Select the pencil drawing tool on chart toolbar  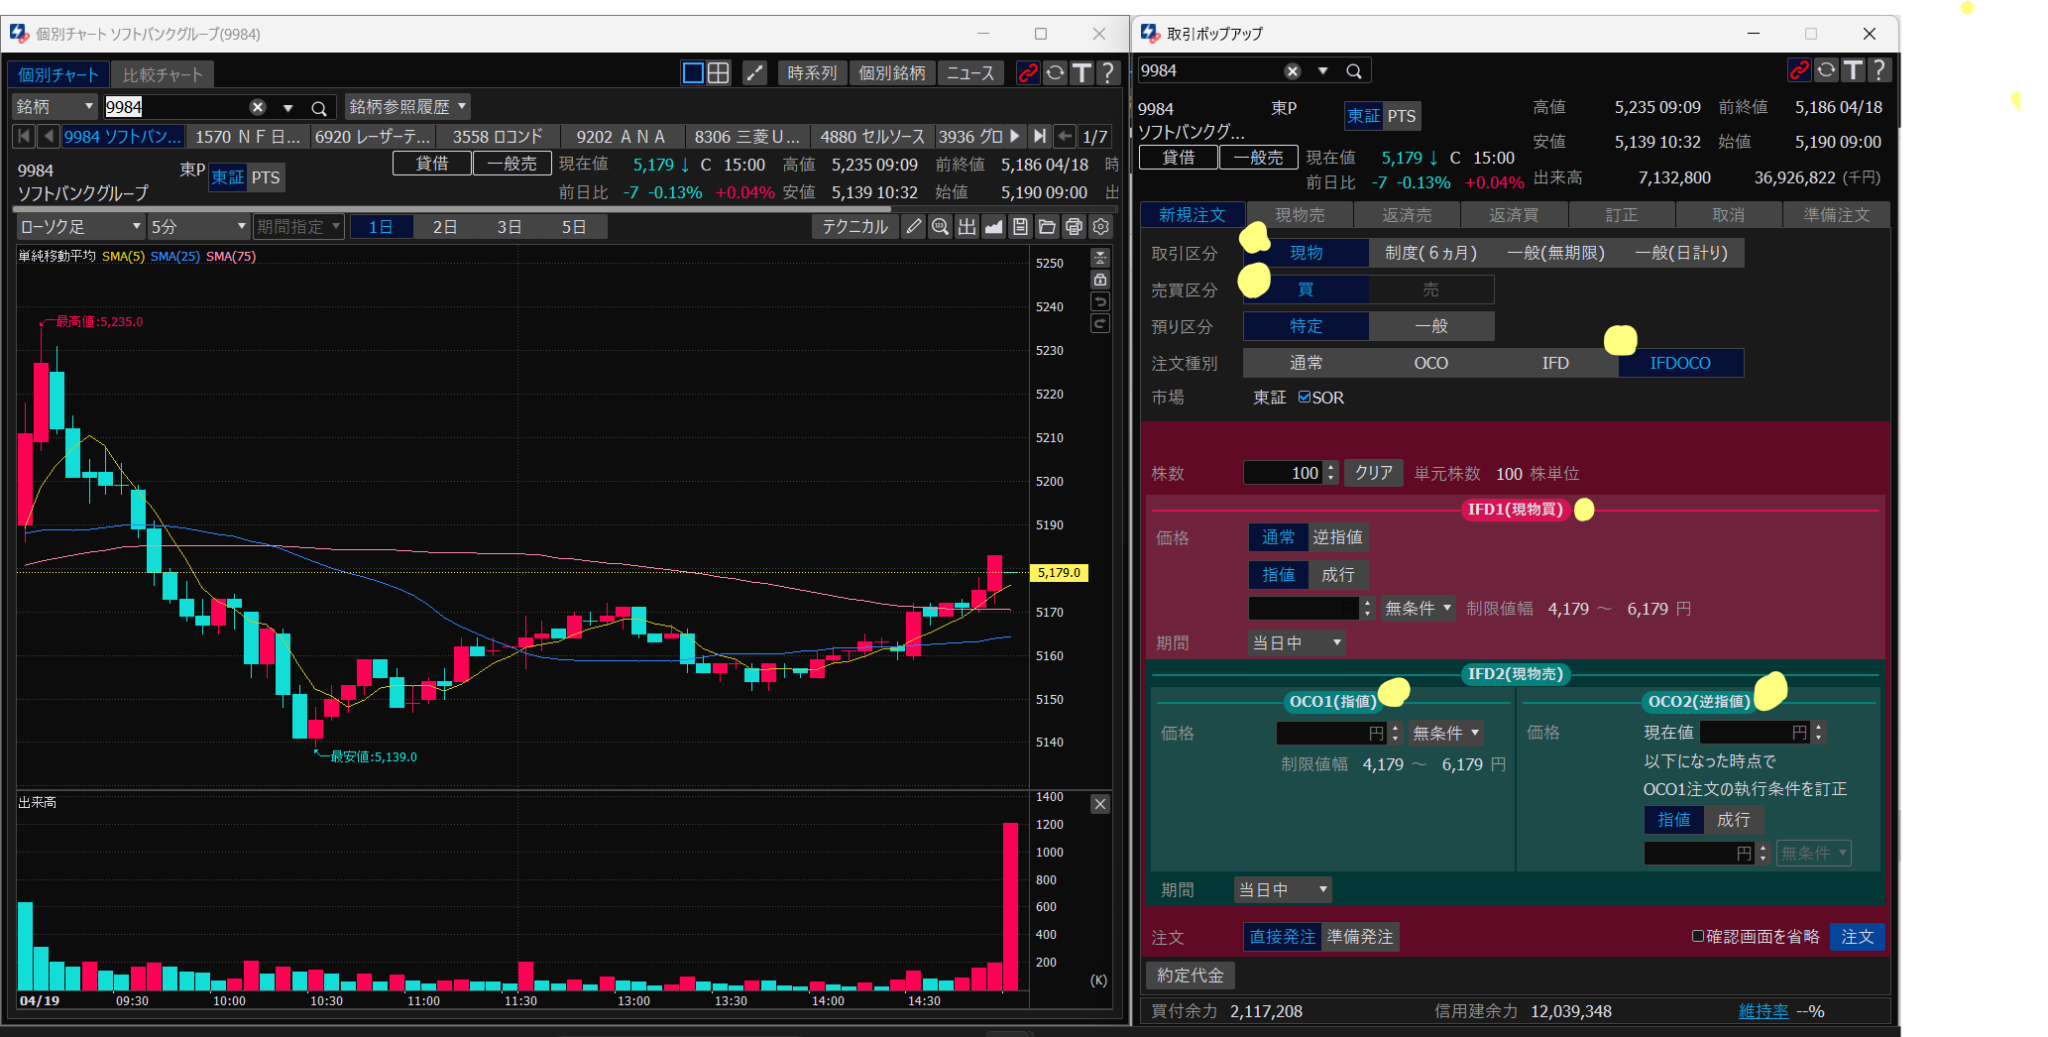pos(913,226)
